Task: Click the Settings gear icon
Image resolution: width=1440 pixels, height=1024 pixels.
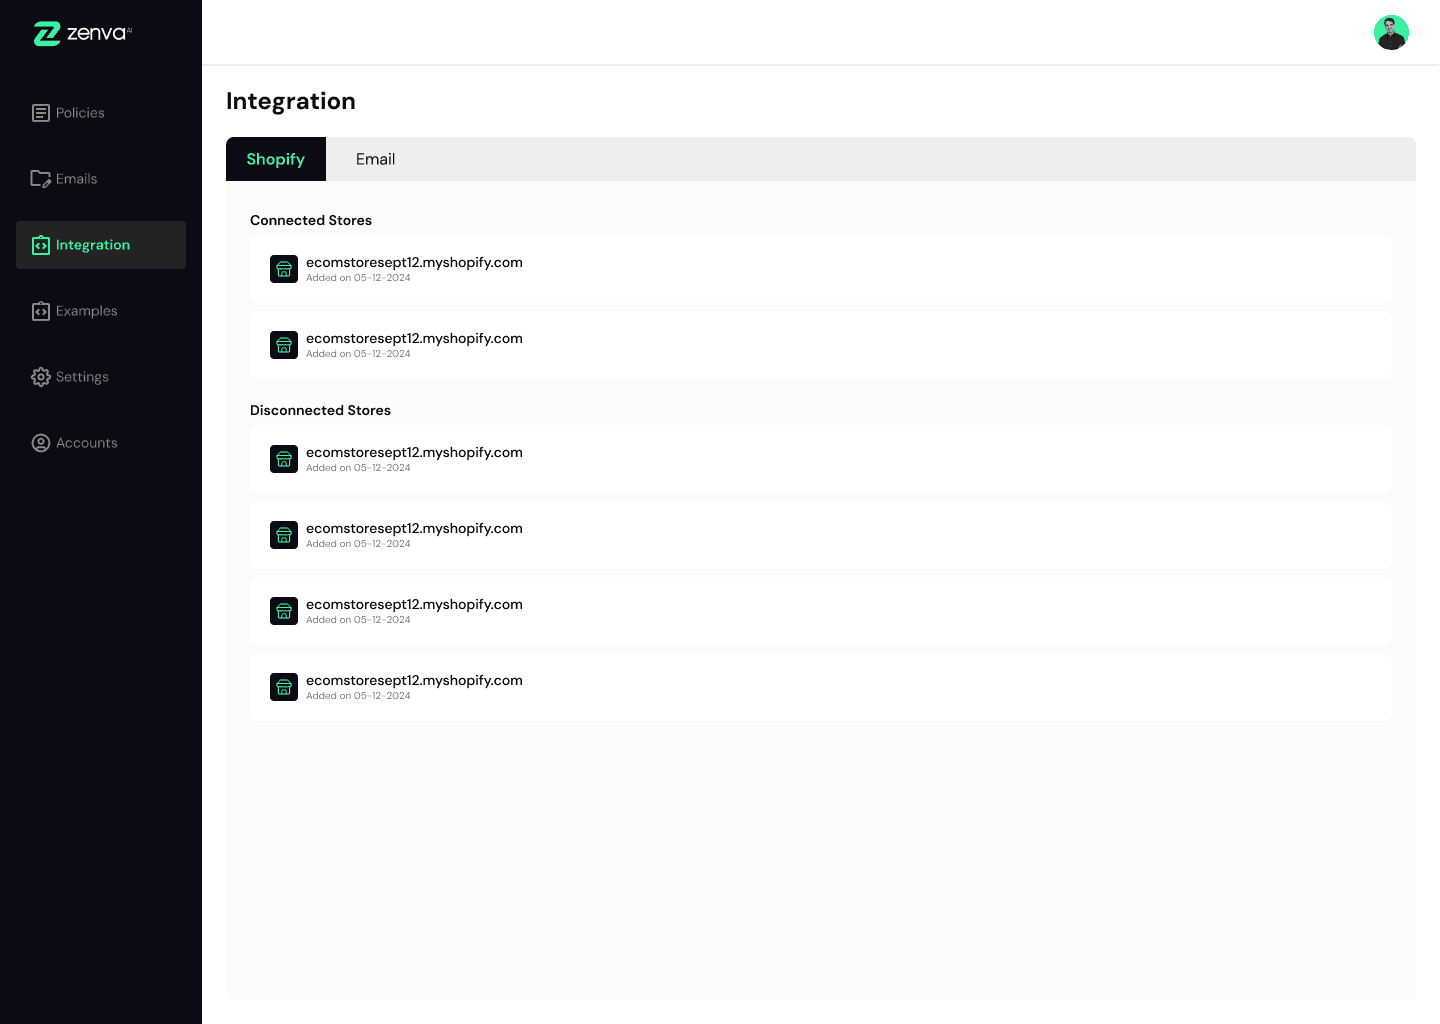Action: [41, 377]
